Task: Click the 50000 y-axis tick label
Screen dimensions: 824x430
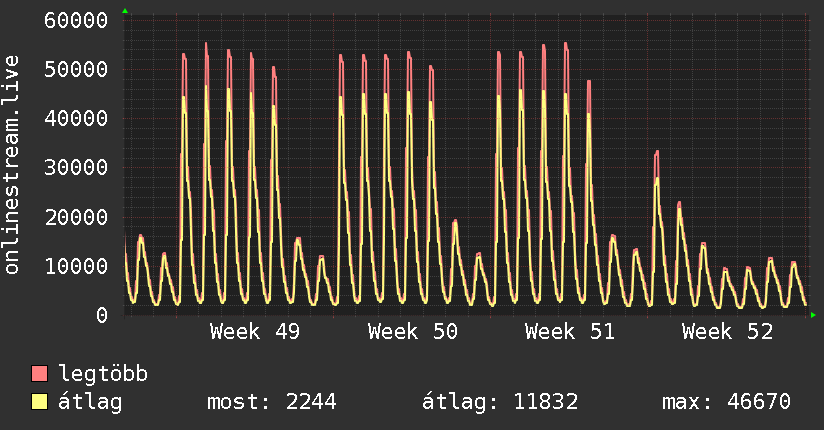Action: pyautogui.click(x=76, y=69)
